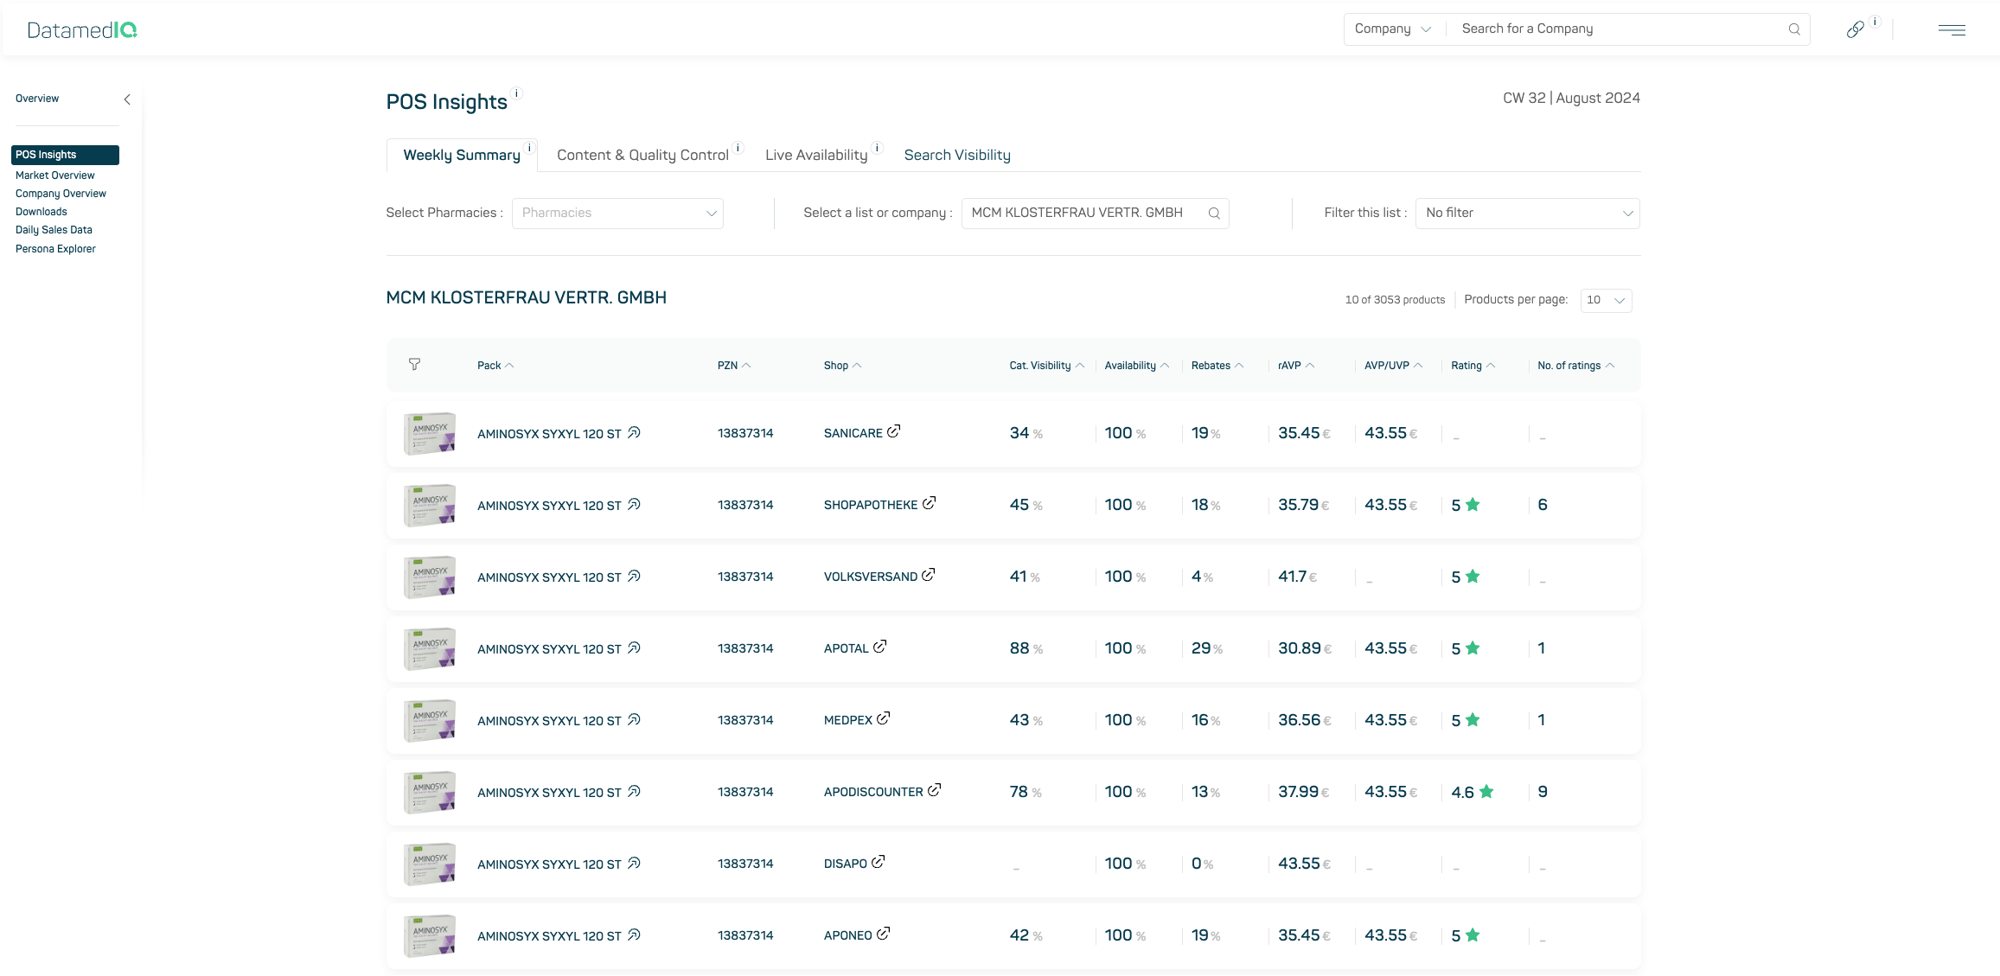Screen dimensions: 2000x976
Task: Click pack icon beside AMINOSYX in VOLKSVERSAND row
Action: point(634,577)
